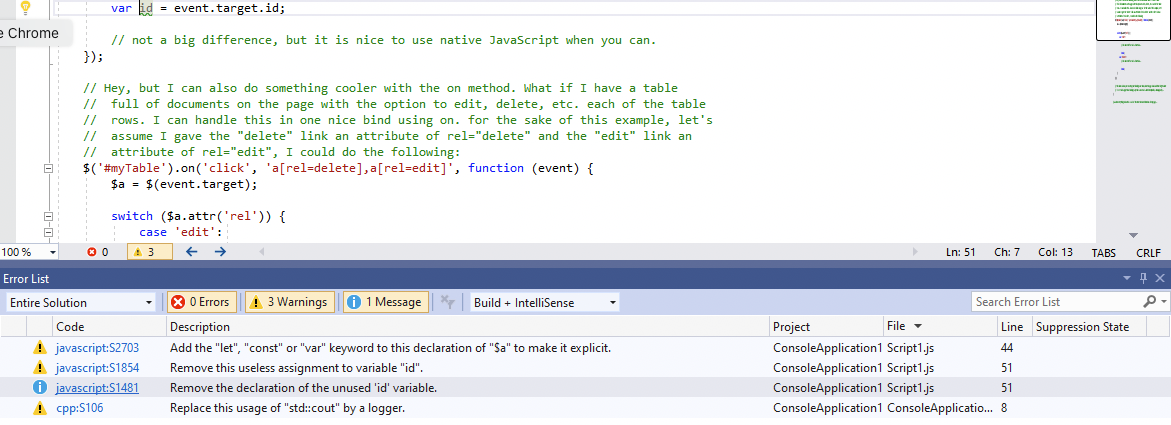The width and height of the screenshot is (1171, 425).
Task: Open the javascript:S1481 rule link
Action: pos(97,388)
